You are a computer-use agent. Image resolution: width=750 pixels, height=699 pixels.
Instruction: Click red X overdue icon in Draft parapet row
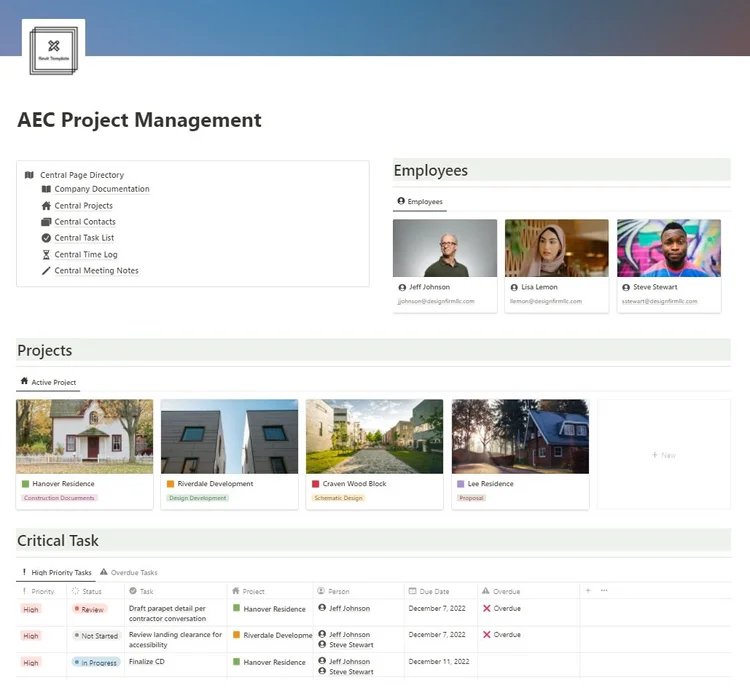[x=486, y=609]
